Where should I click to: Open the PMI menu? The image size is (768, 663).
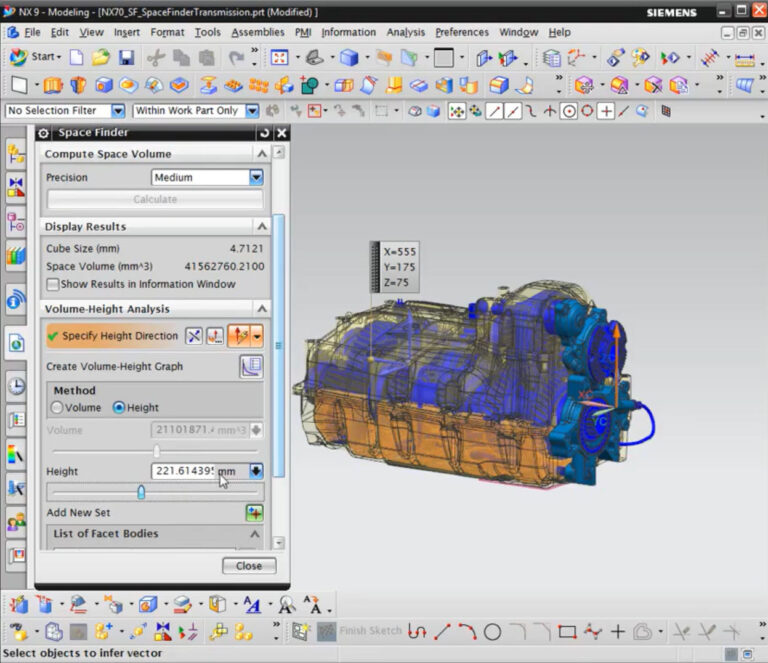coord(303,32)
